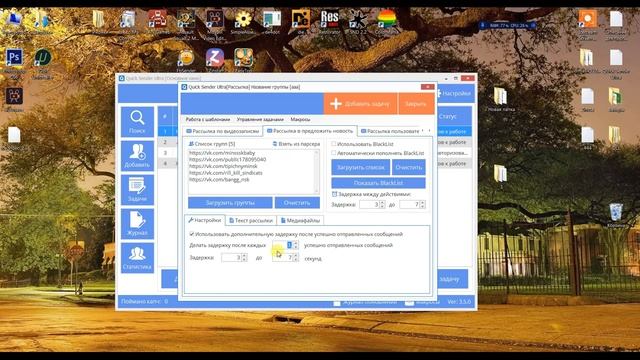Open the Текст рассылки sub-tab
Screen dimensions: 640x360
pyautogui.click(x=251, y=220)
